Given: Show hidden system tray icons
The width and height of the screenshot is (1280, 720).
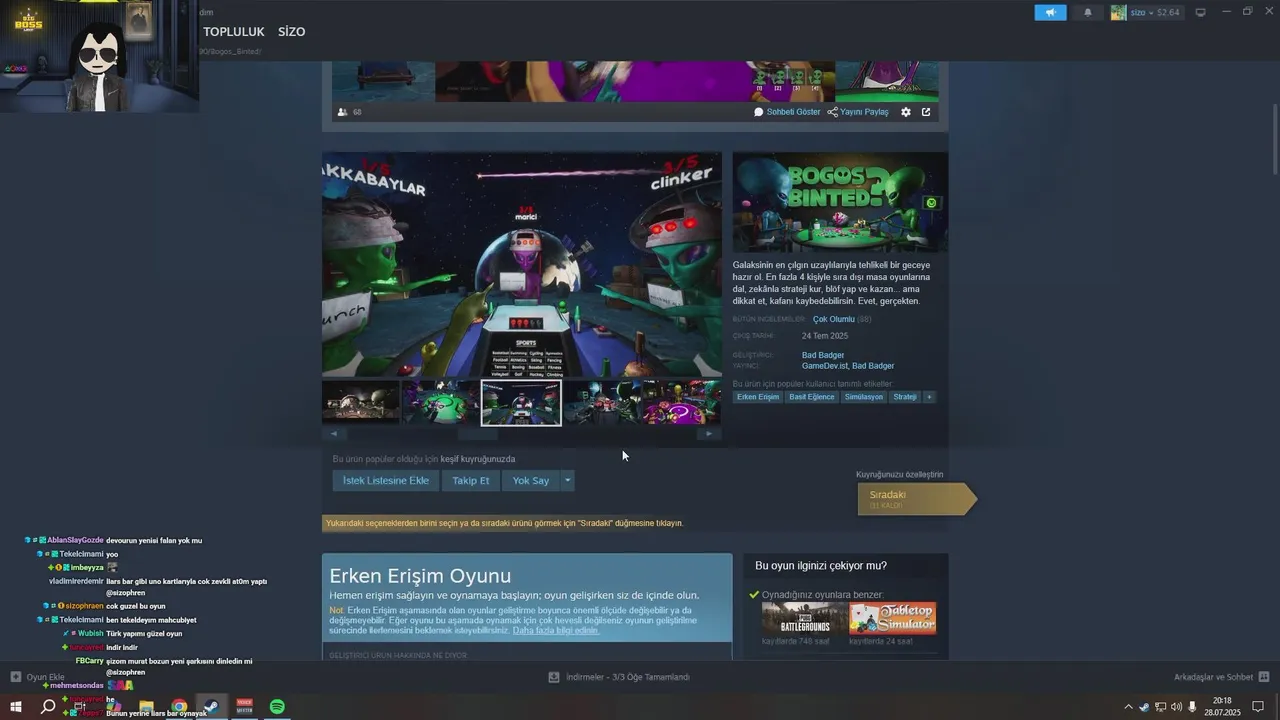Looking at the screenshot, I should click(x=1129, y=707).
